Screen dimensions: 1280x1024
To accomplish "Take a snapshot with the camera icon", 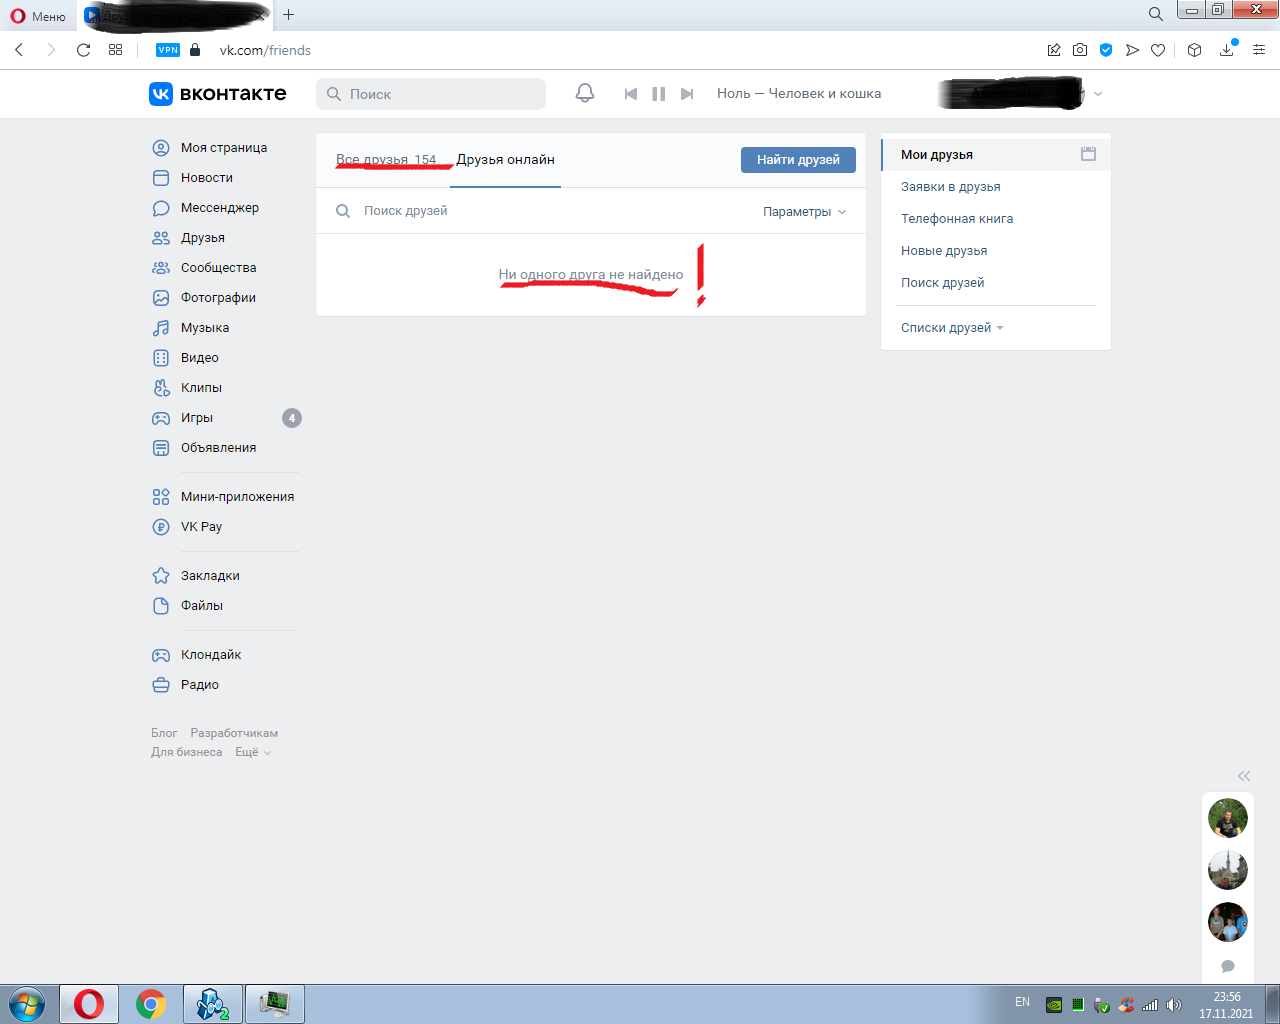I will [1080, 50].
